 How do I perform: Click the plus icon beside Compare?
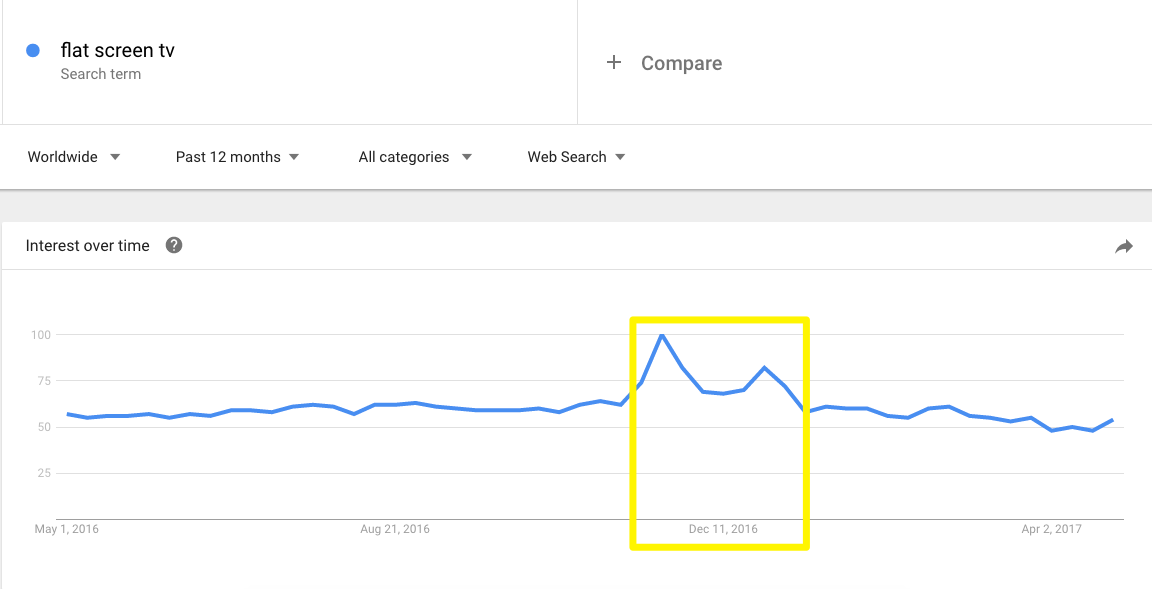pos(613,62)
